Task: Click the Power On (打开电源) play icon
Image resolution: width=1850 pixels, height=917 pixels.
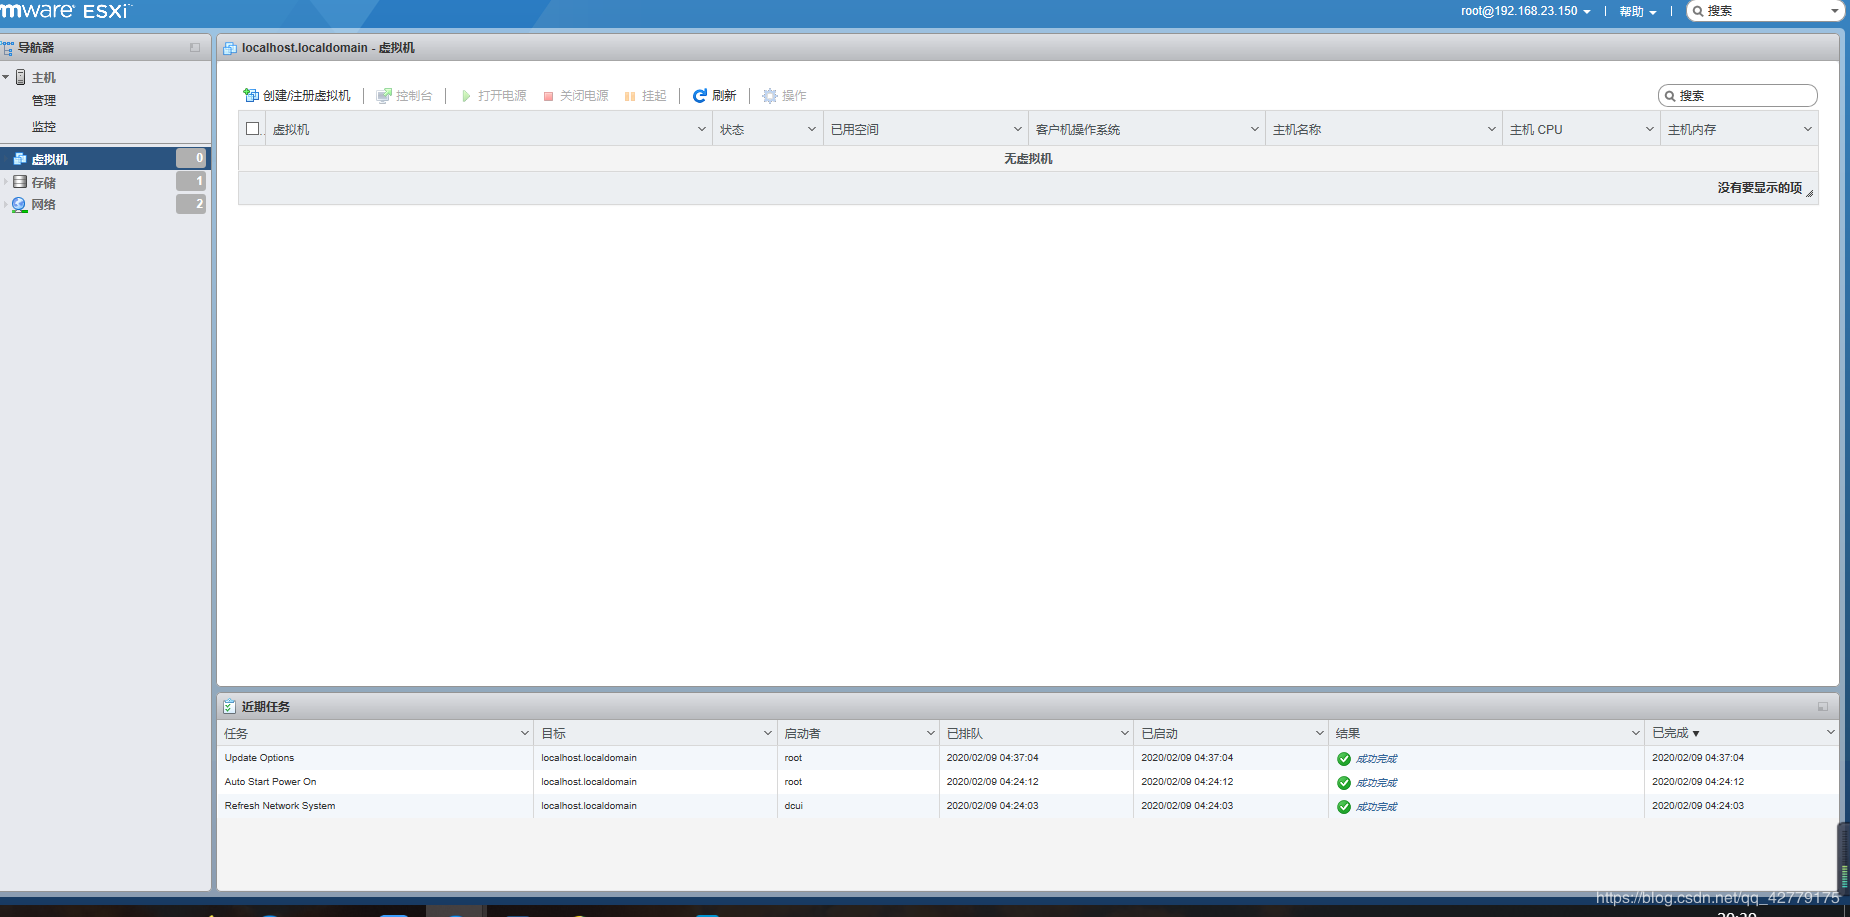Action: click(466, 96)
